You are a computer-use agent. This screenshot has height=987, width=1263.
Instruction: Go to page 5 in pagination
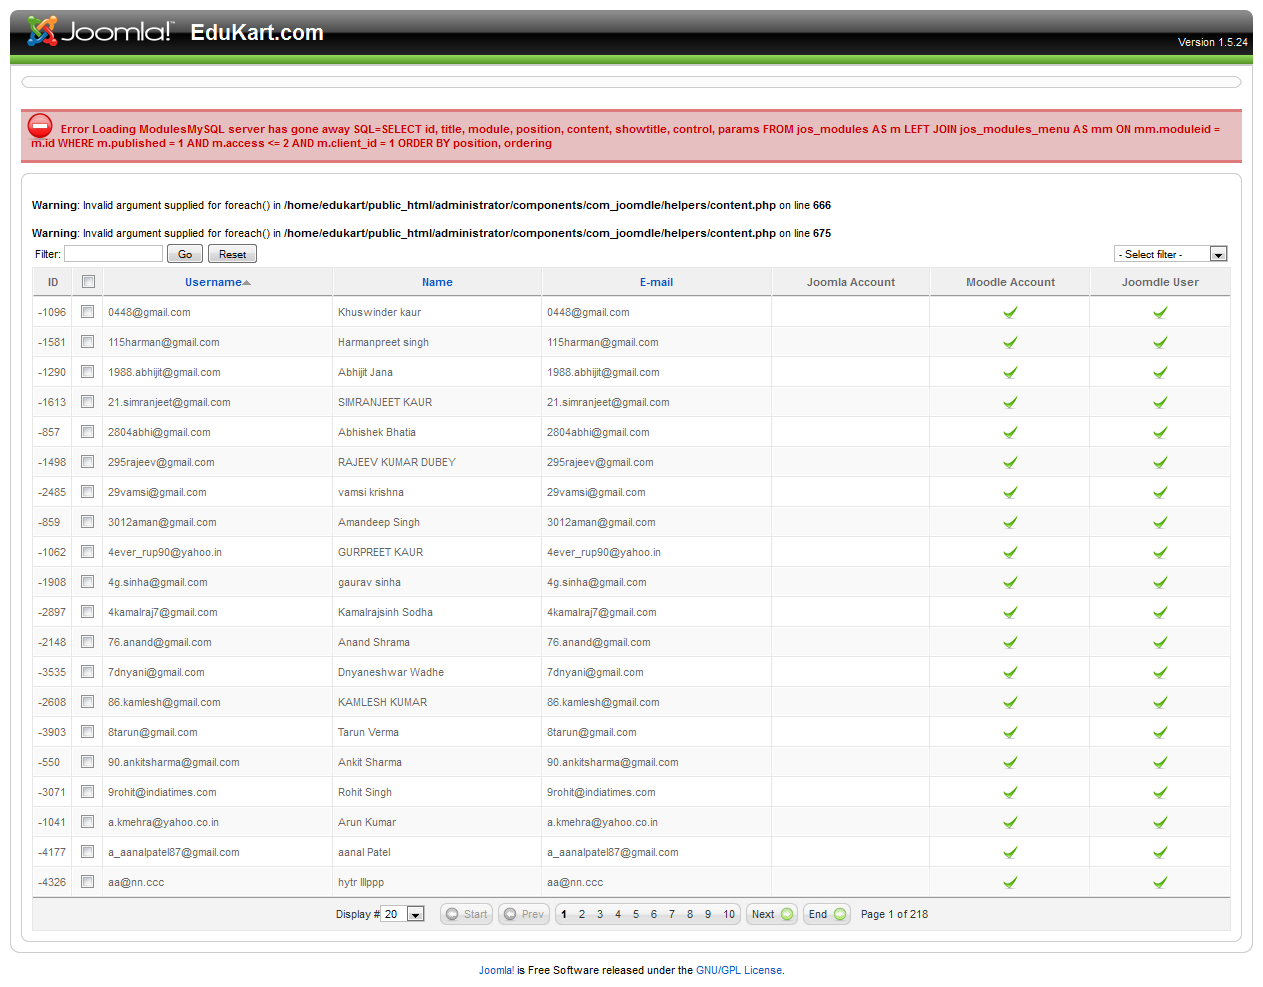click(636, 914)
